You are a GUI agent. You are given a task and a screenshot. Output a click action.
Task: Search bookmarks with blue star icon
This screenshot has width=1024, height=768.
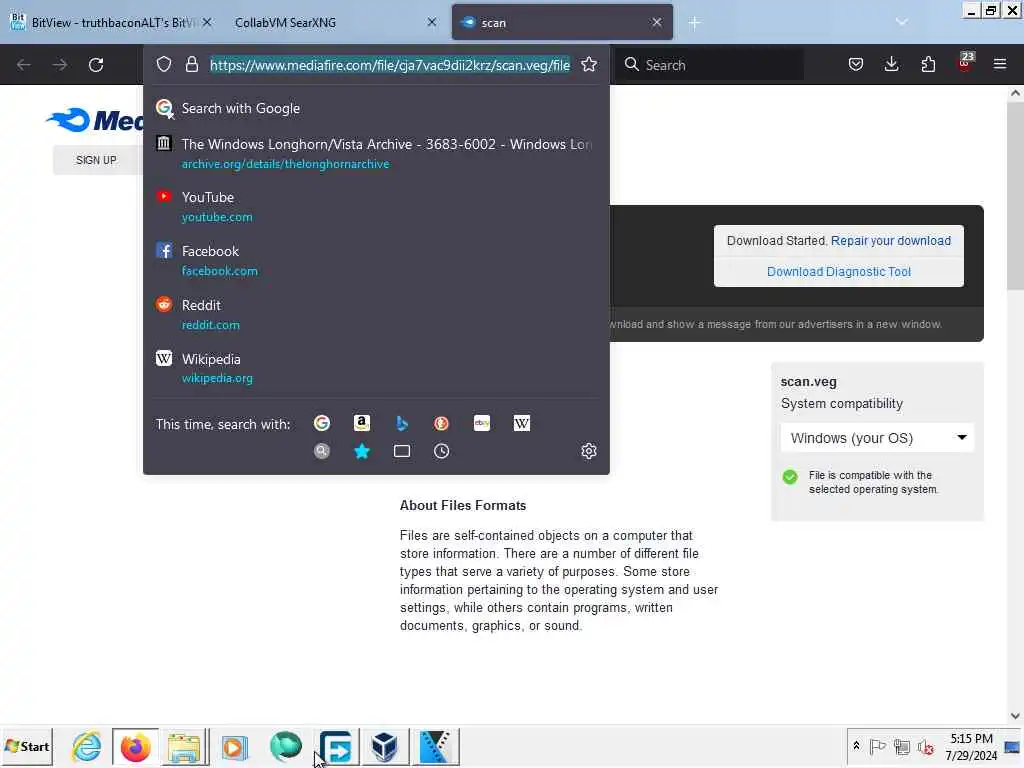pos(362,451)
